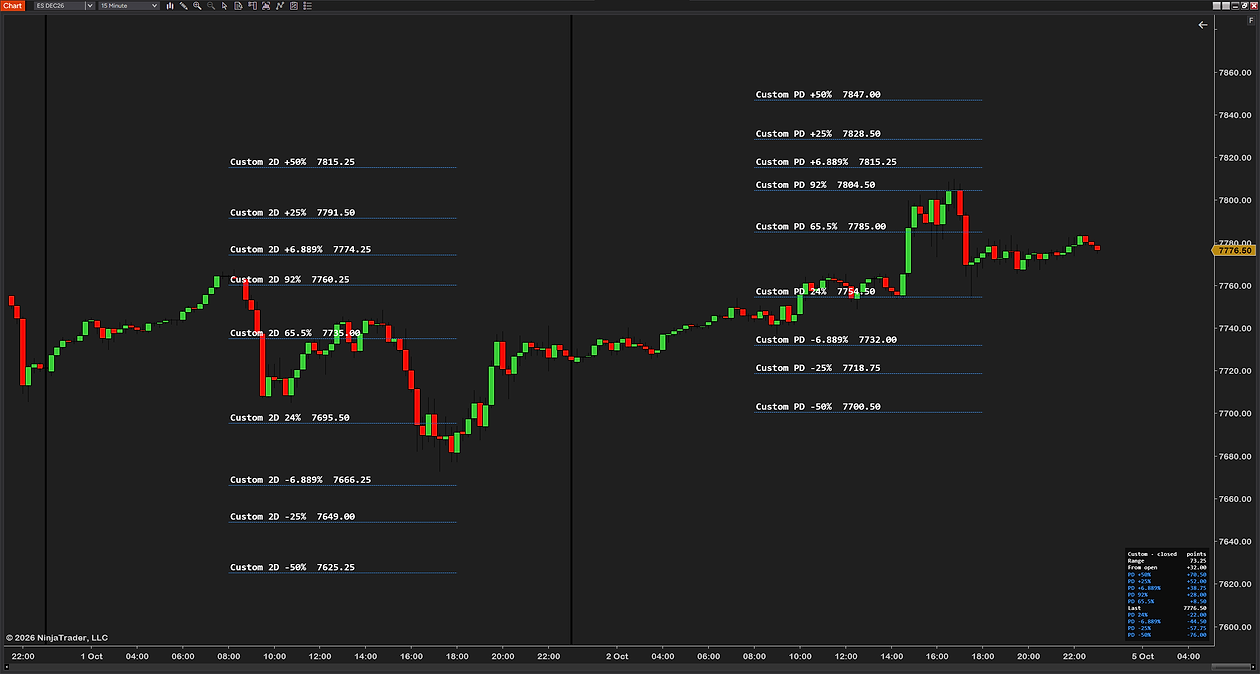Click the F button above the price axis
Screen dimensions: 1260x674
point(1251,20)
